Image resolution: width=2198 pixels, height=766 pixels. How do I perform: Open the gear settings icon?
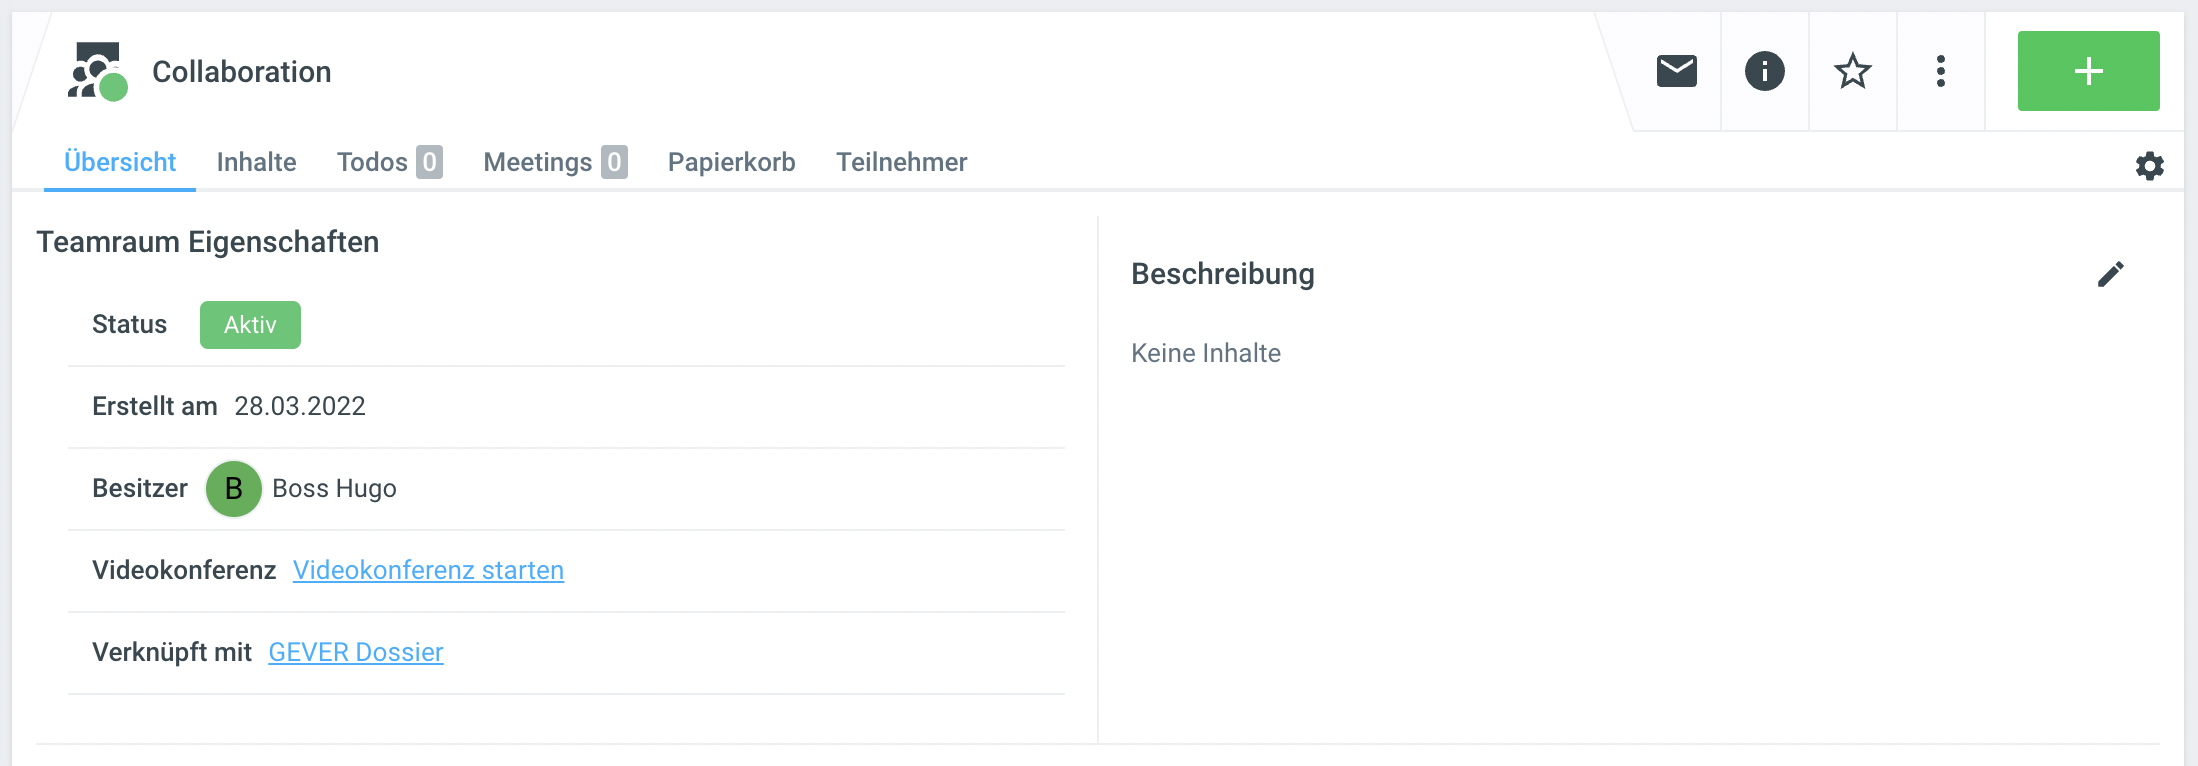[x=2149, y=166]
